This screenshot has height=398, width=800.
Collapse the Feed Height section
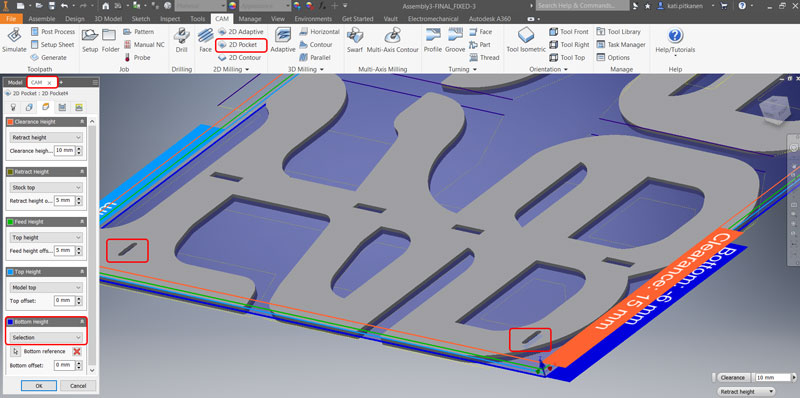82,222
